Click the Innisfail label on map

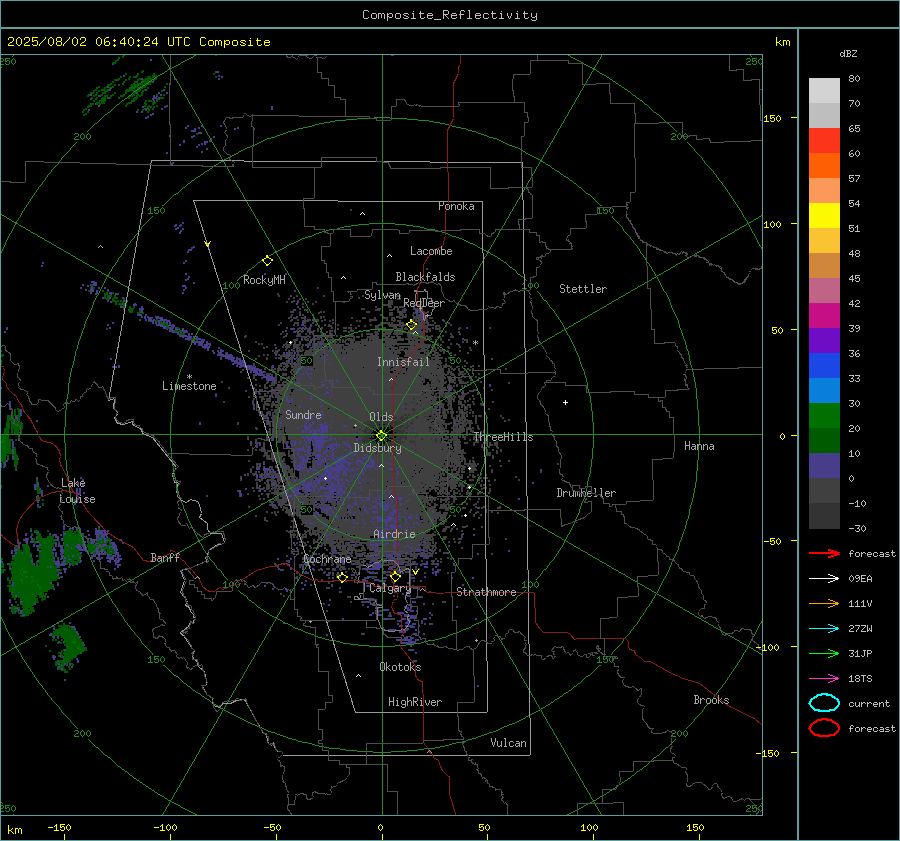click(403, 362)
